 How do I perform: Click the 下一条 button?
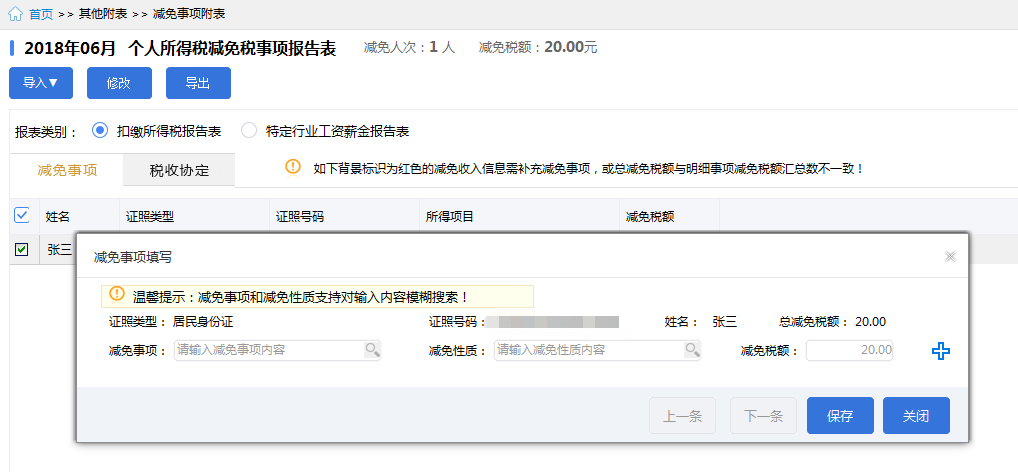click(x=763, y=416)
